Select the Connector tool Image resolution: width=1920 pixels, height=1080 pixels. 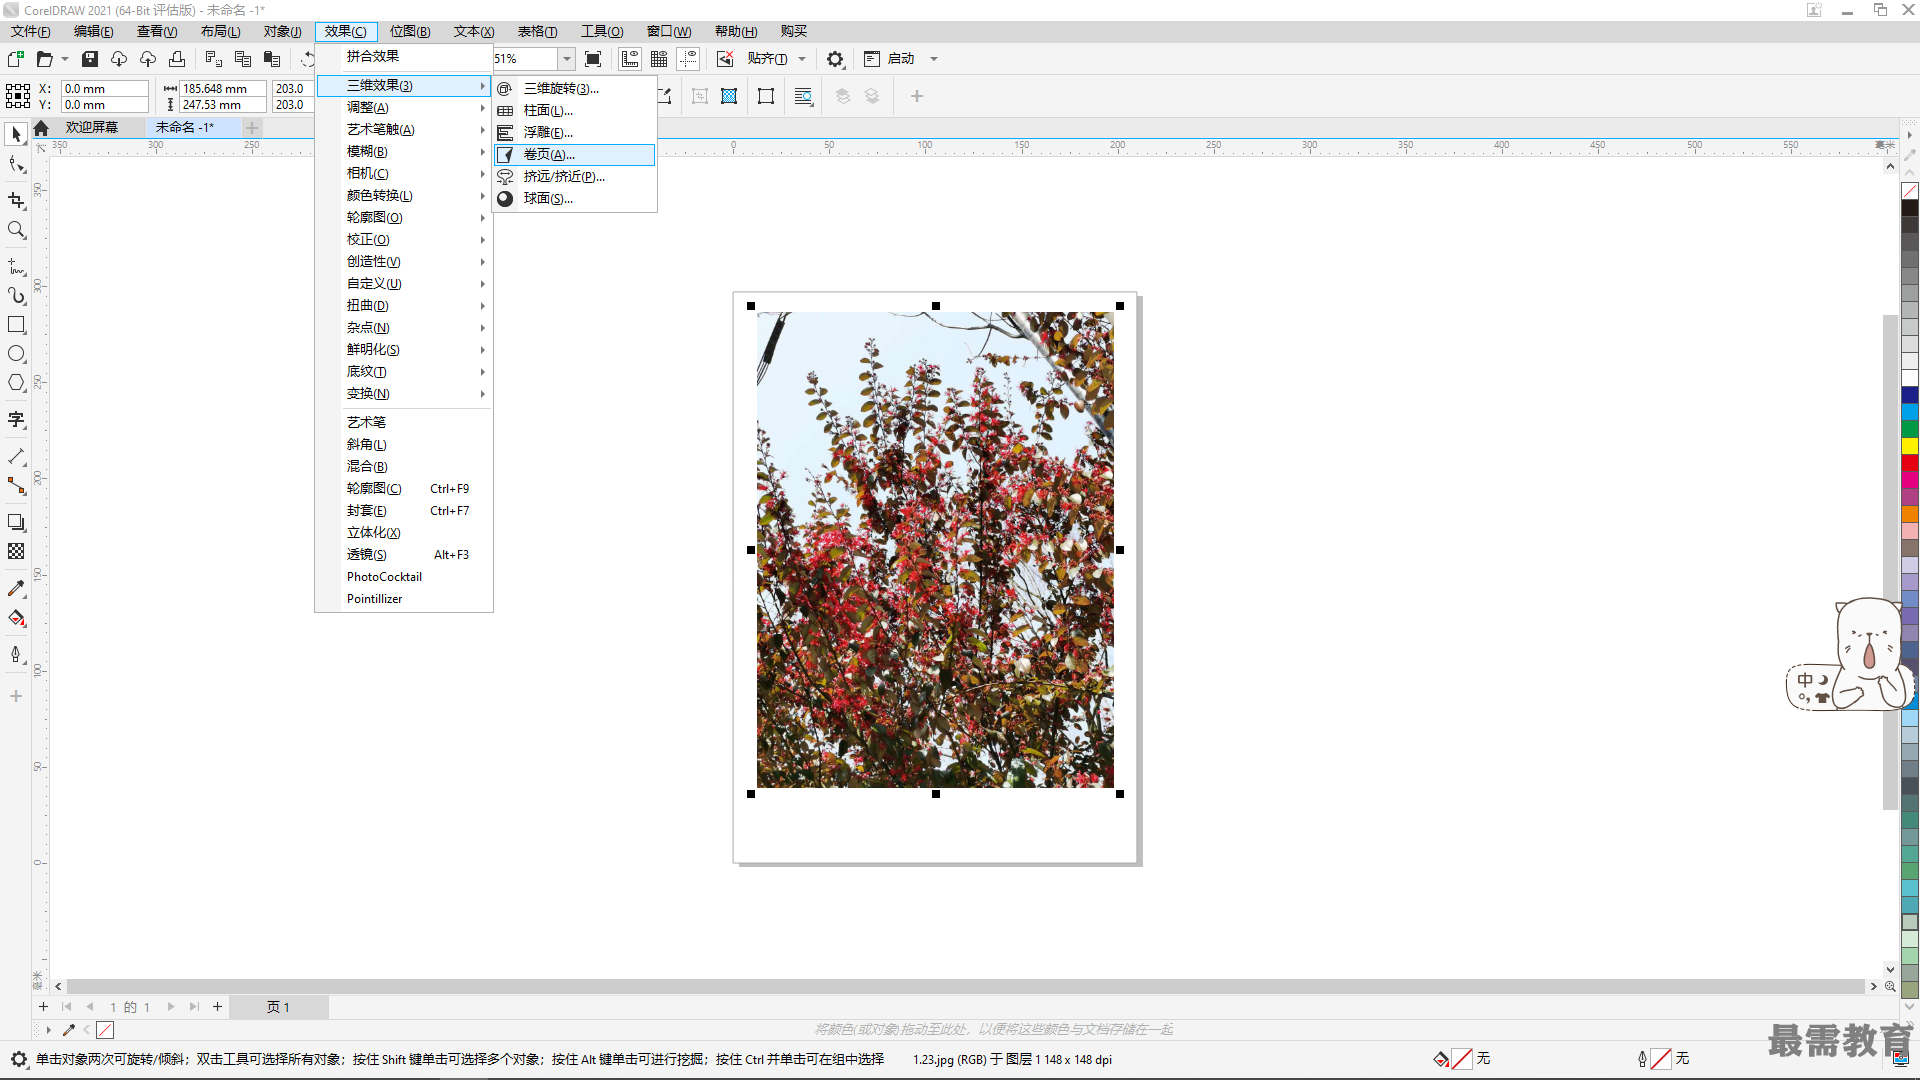(x=16, y=486)
